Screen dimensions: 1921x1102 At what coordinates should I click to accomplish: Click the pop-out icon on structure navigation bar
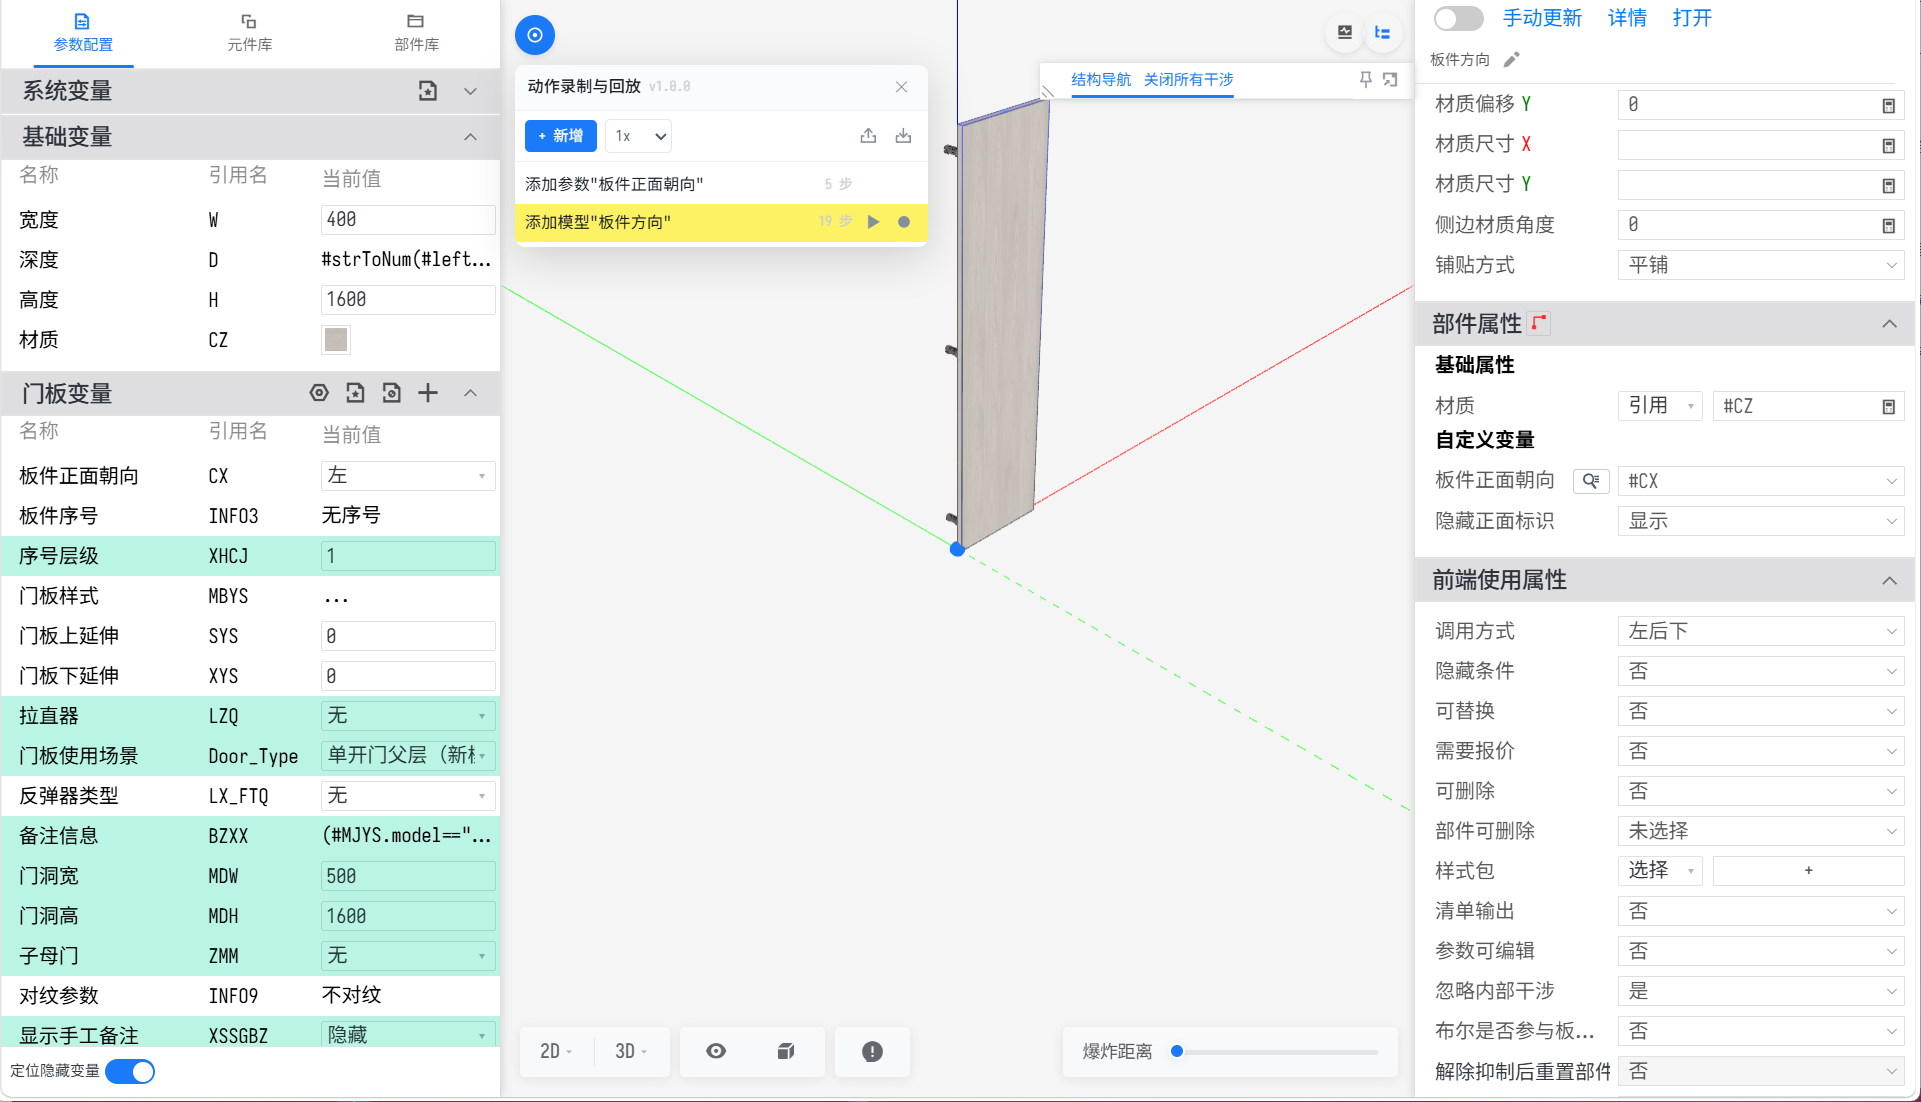(1390, 79)
